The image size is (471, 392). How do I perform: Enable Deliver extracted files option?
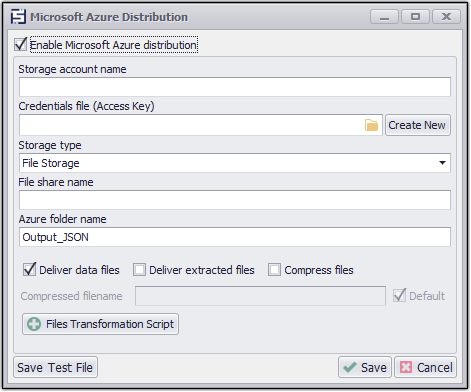pos(139,270)
